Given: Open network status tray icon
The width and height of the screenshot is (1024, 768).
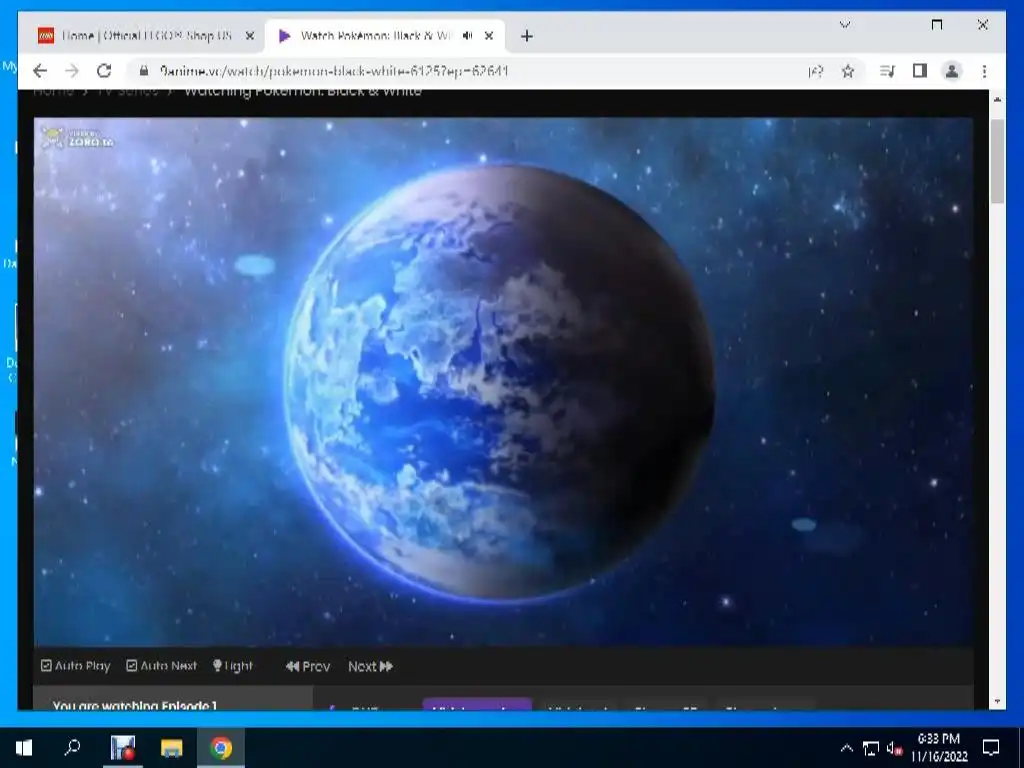Looking at the screenshot, I should (x=871, y=748).
